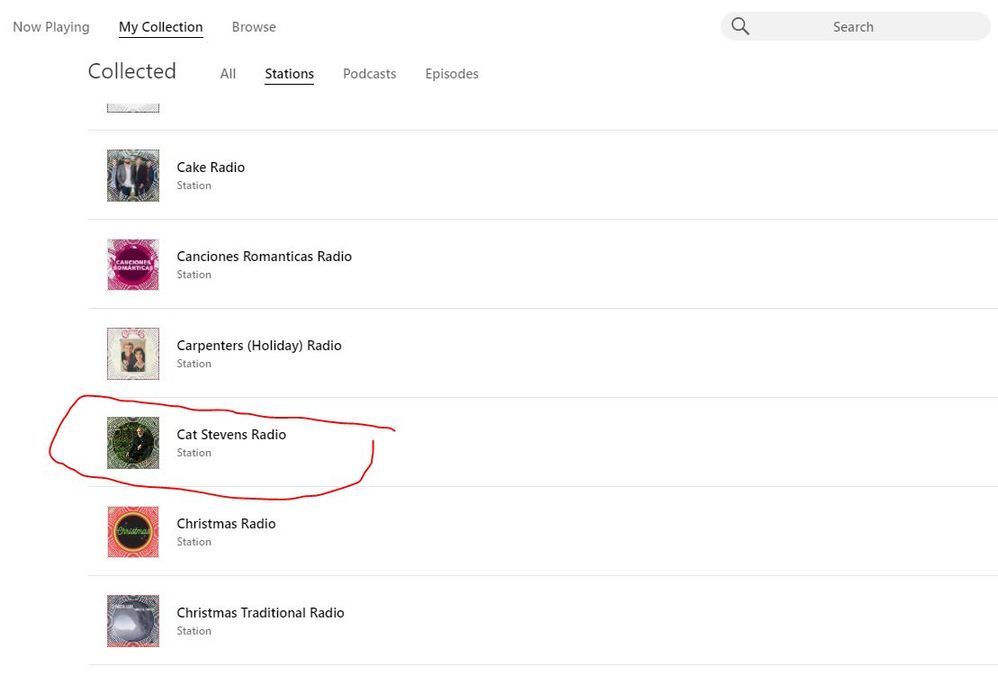998x677 pixels.
Task: Show All collected items
Action: point(228,74)
